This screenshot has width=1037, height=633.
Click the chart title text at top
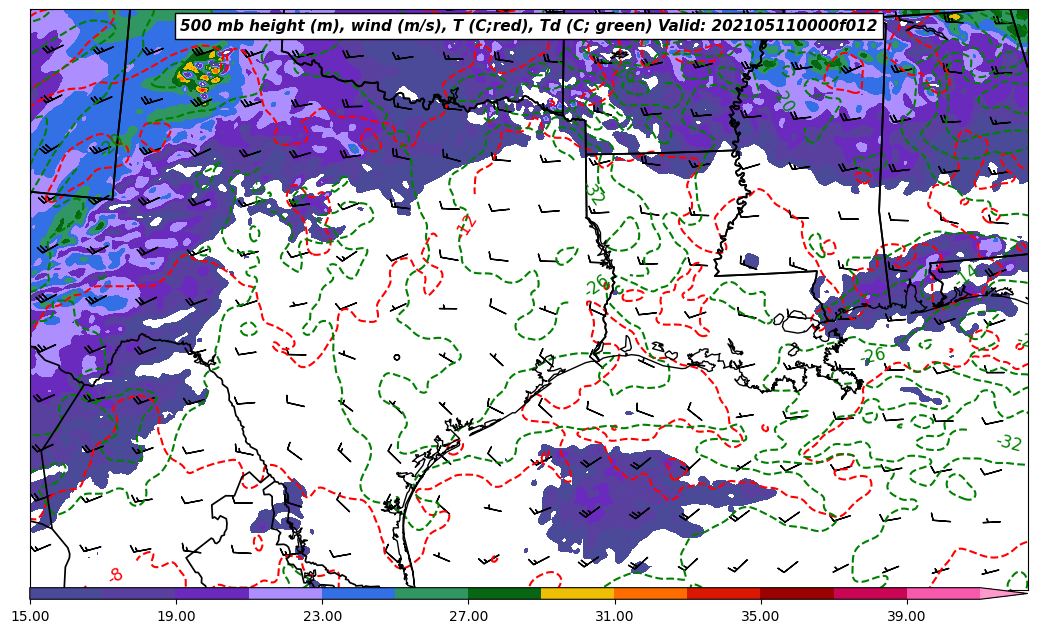click(528, 26)
